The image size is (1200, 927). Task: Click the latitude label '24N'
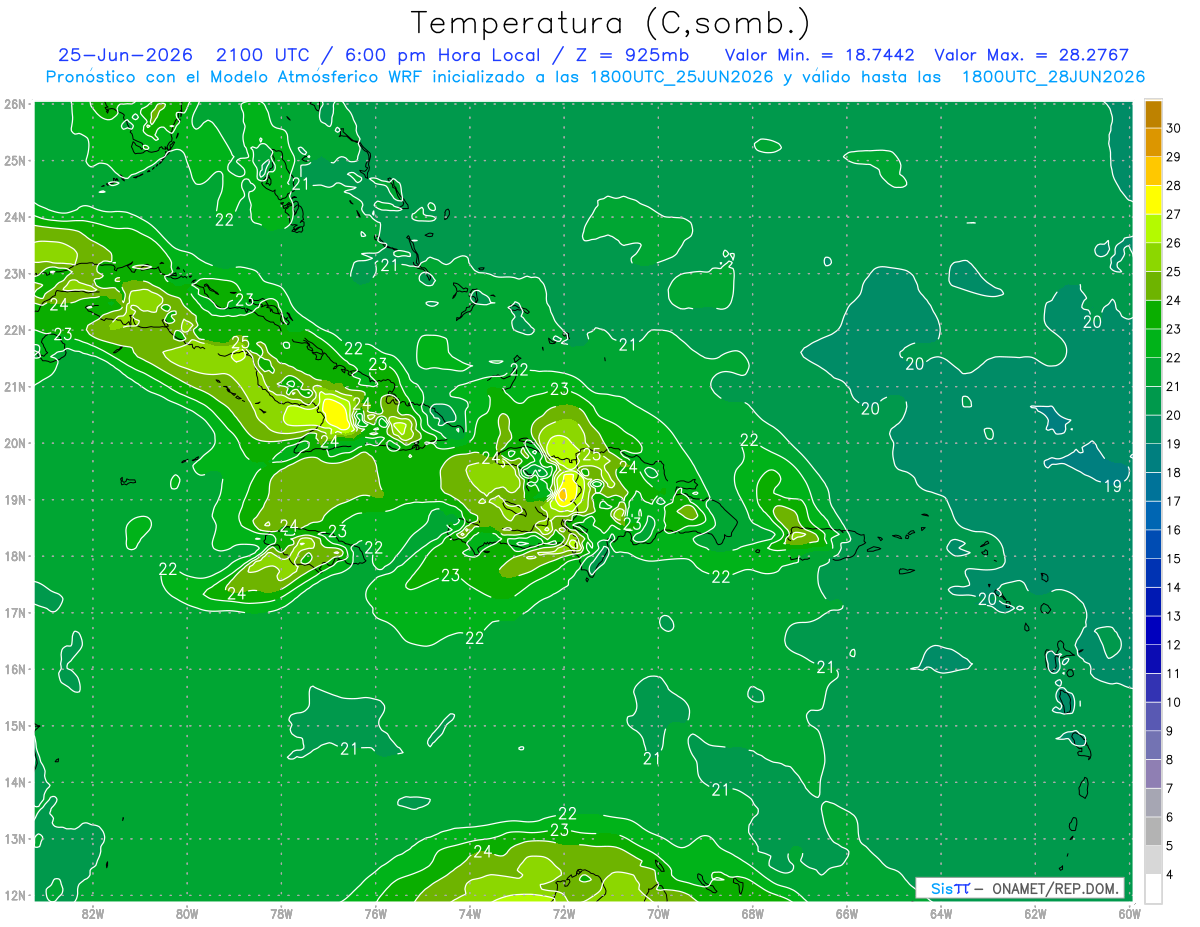pyautogui.click(x=15, y=217)
